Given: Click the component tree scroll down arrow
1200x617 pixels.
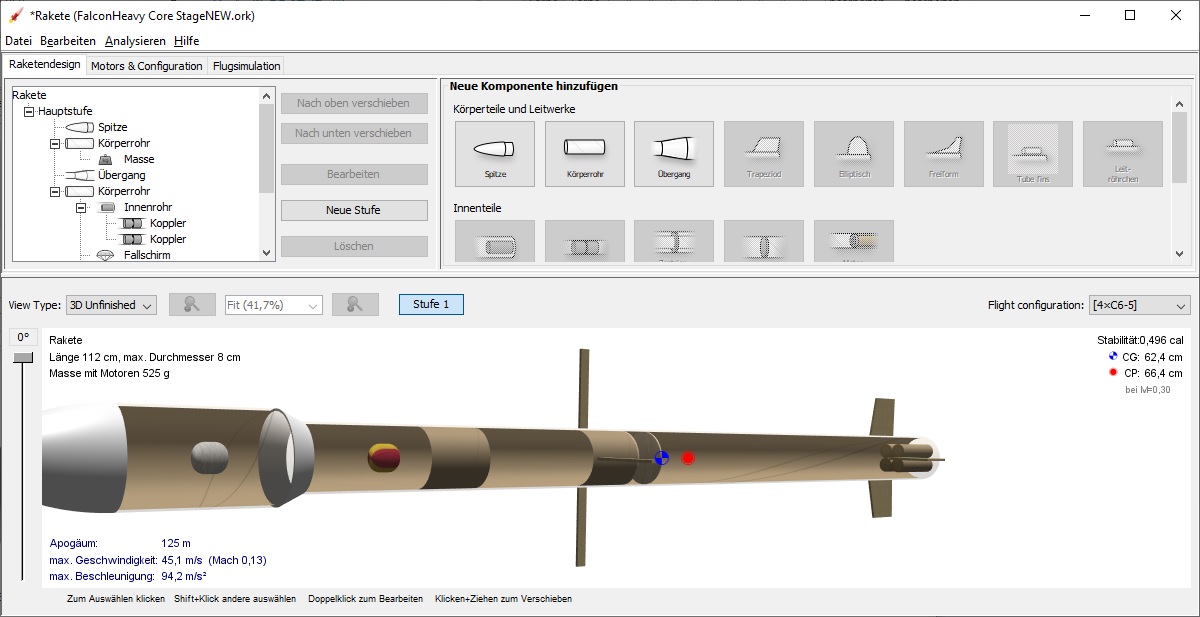Looking at the screenshot, I should tap(266, 254).
